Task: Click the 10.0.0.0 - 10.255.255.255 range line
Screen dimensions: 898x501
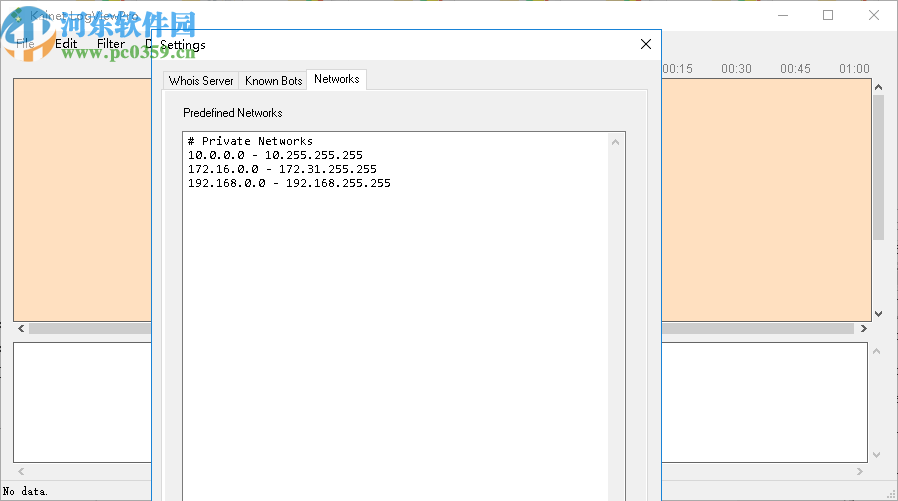Action: click(275, 155)
